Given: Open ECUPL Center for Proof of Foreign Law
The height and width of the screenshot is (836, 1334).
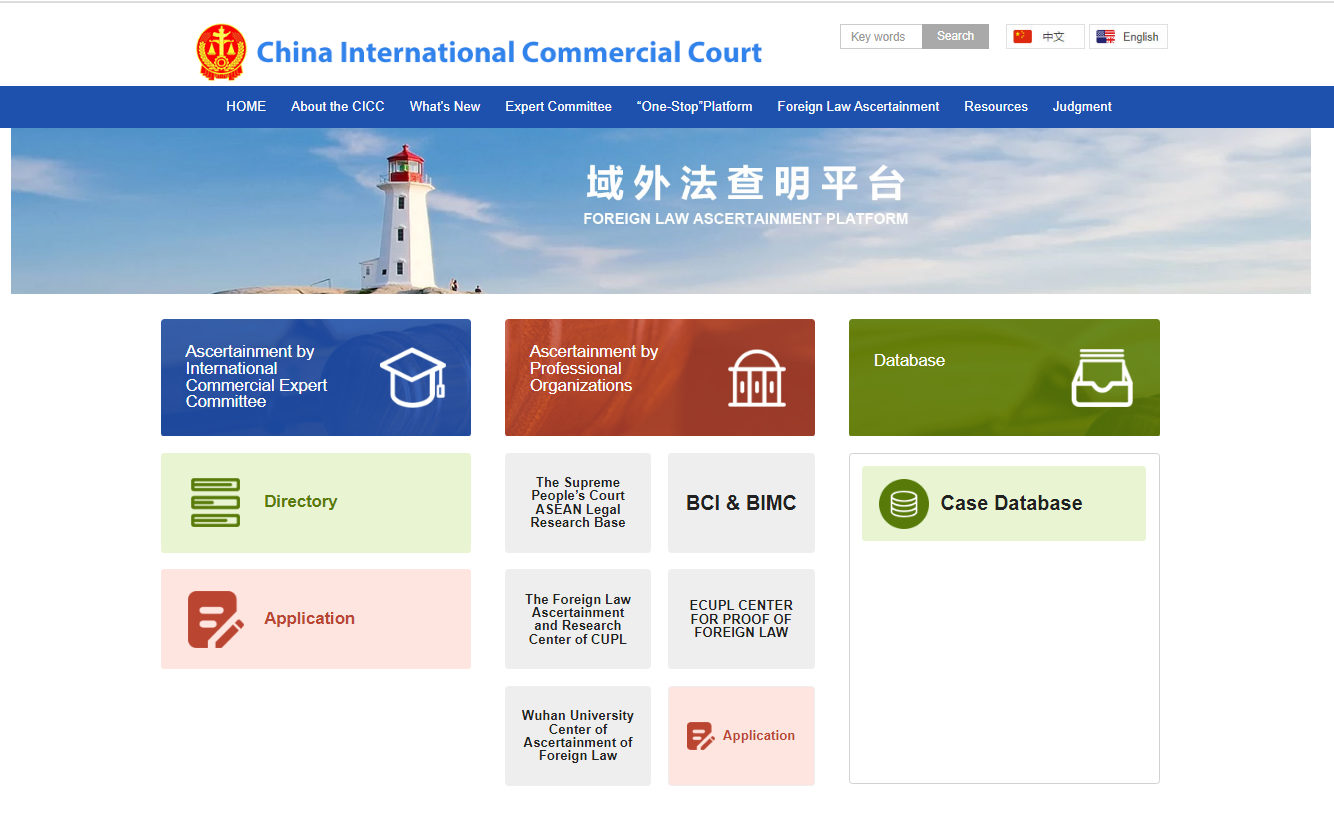Looking at the screenshot, I should click(x=741, y=619).
